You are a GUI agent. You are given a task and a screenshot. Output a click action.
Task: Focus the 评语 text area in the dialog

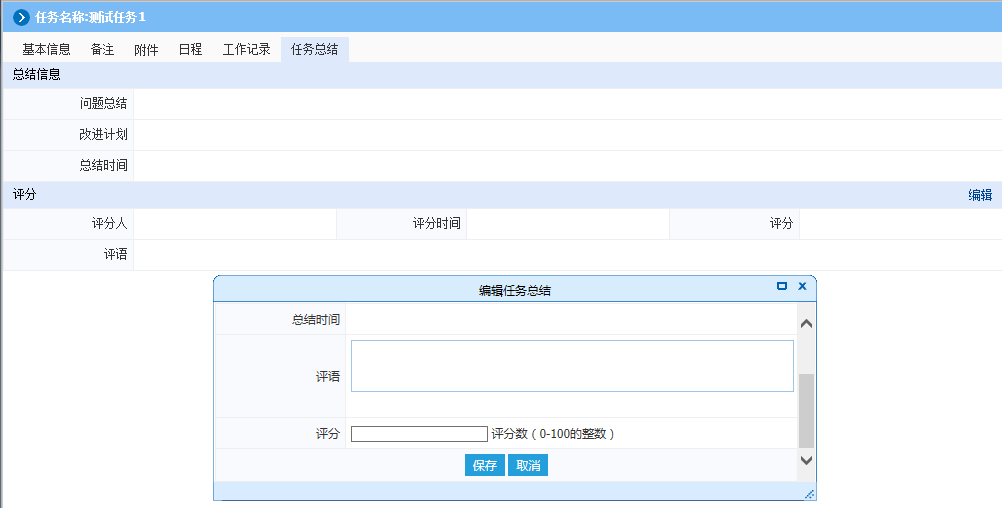click(x=571, y=366)
